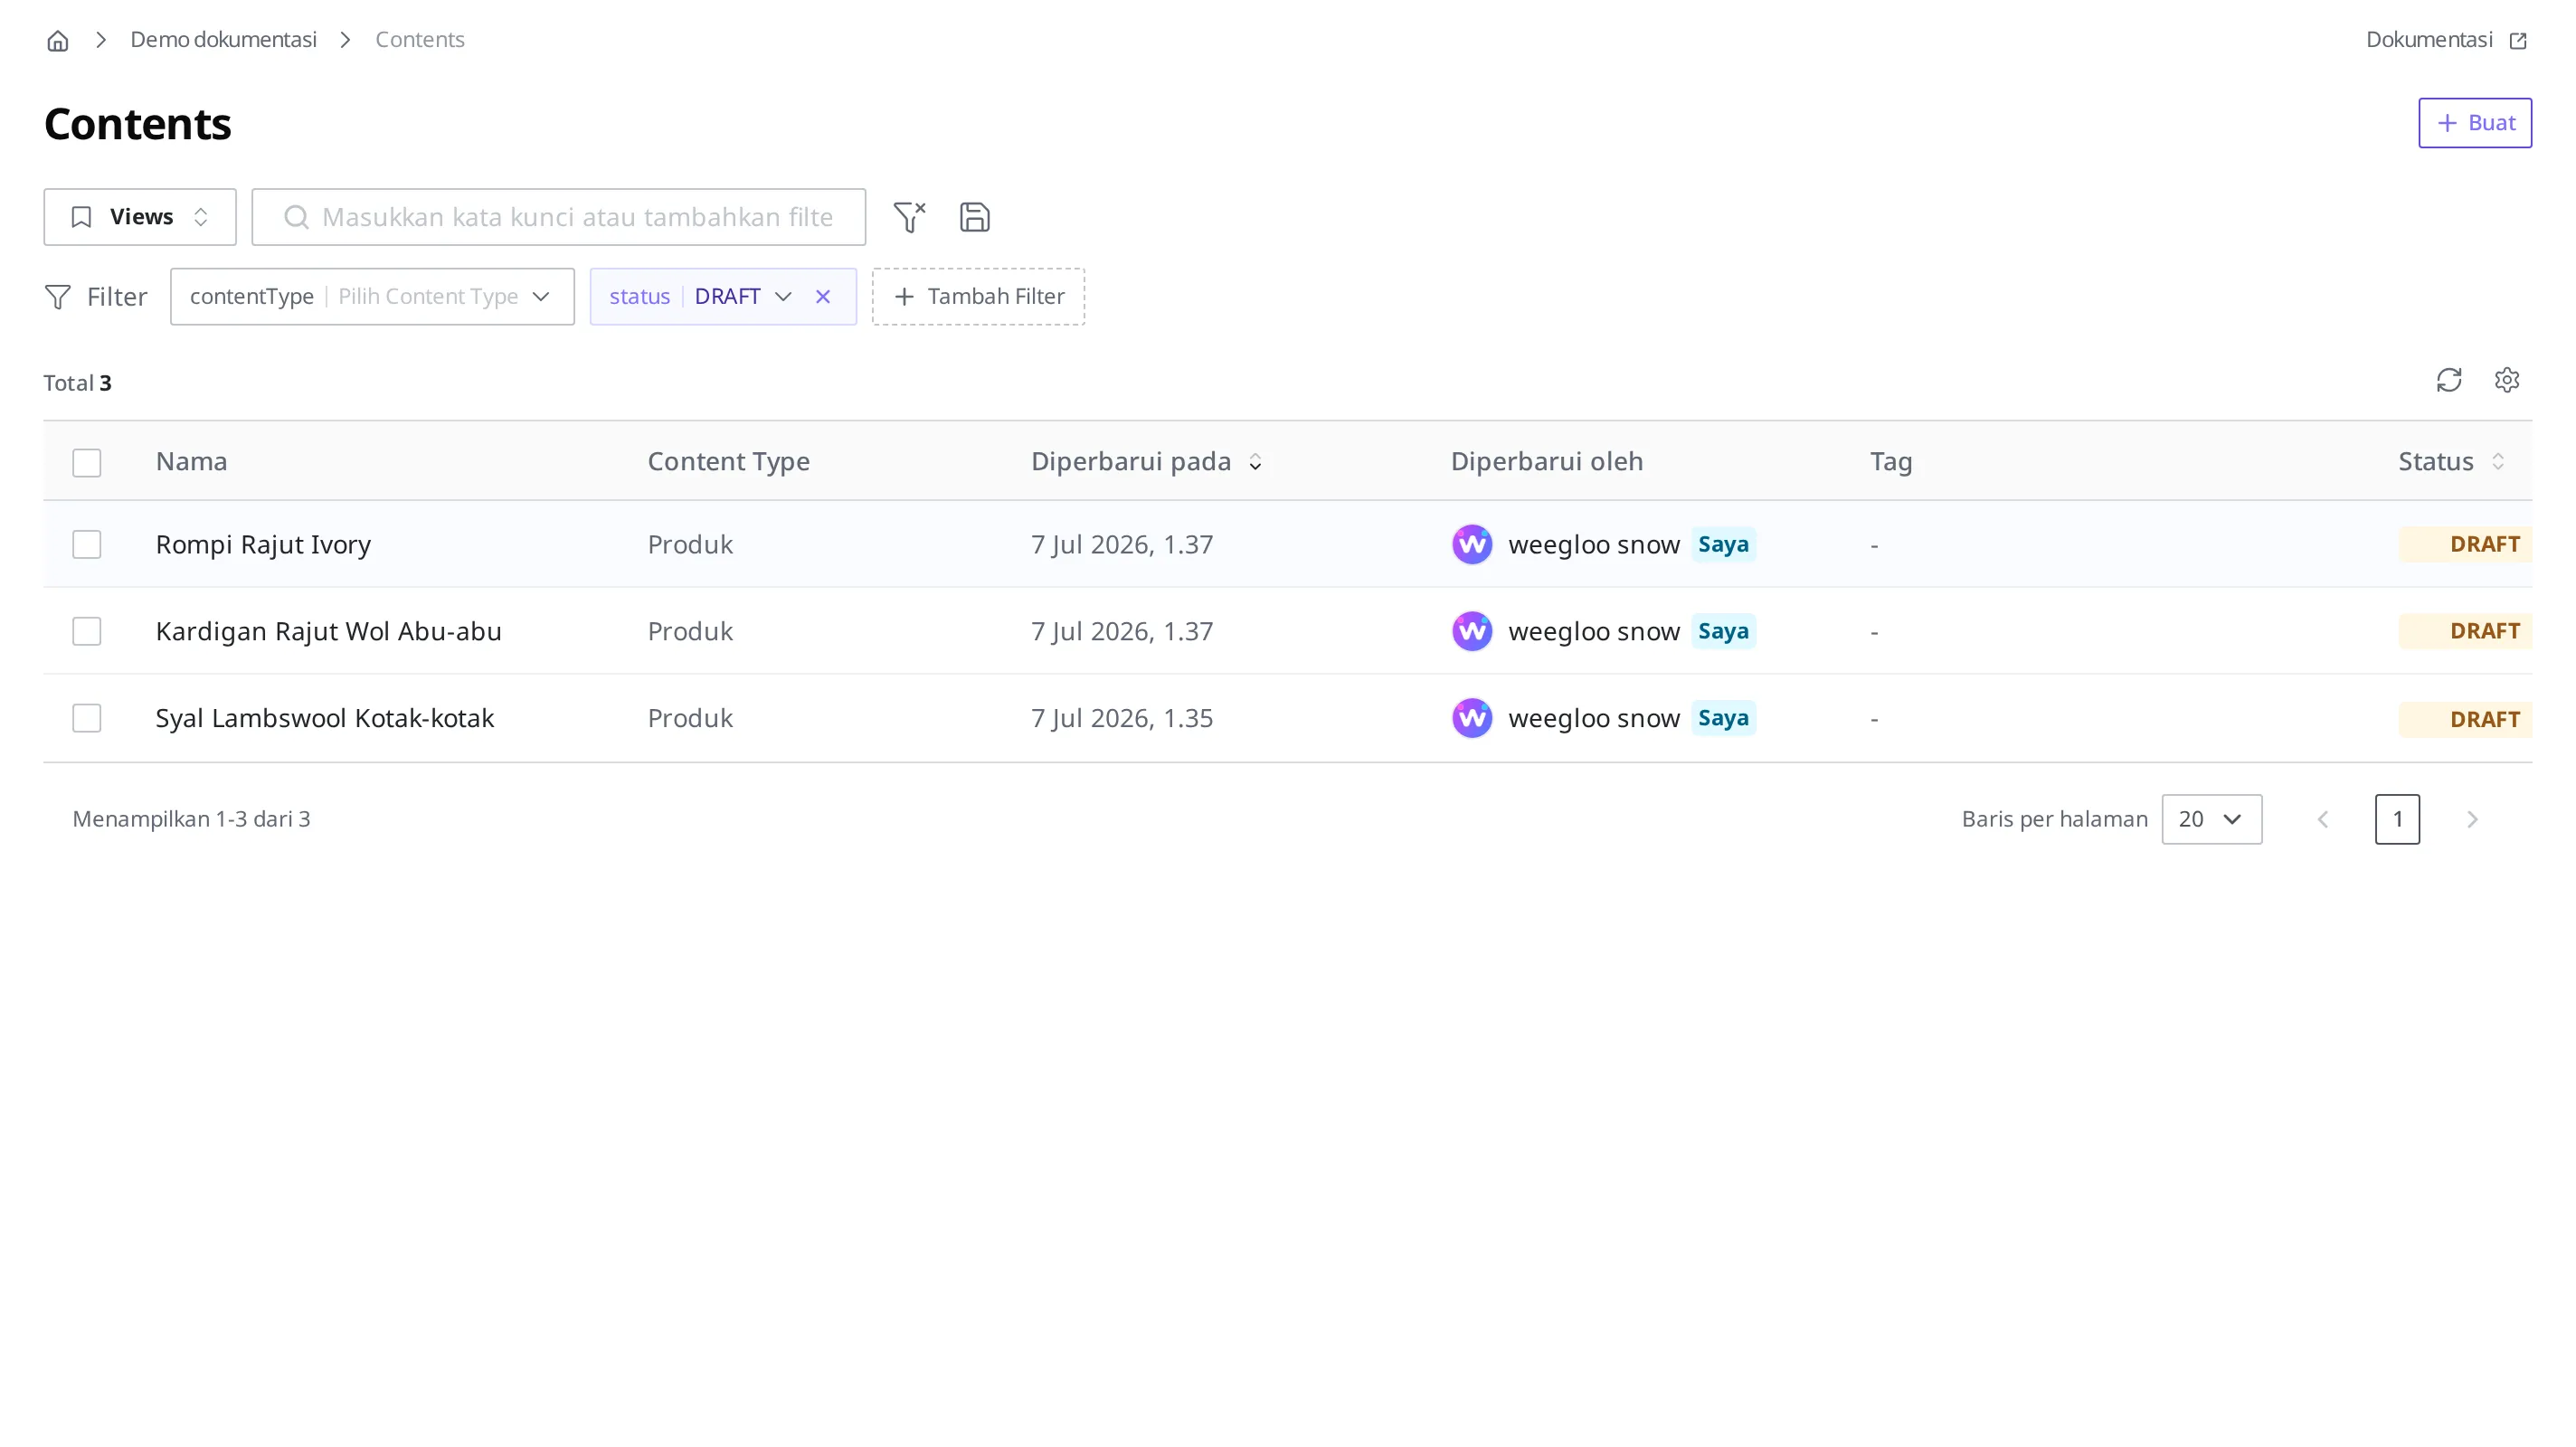Change the status DRAFT filter value
Viewport: 2576px width, 1447px height.
click(x=742, y=297)
